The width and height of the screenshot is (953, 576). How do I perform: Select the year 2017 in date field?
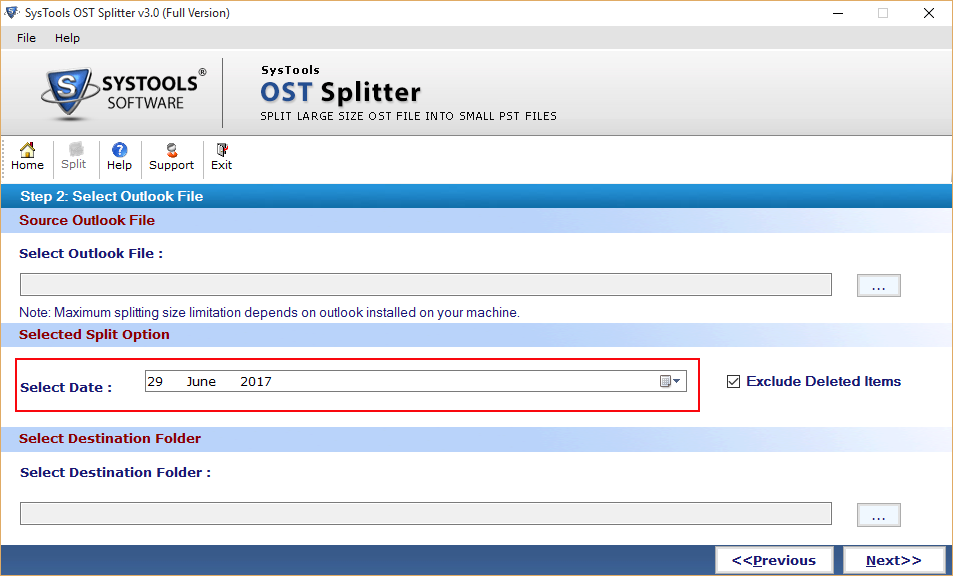click(256, 382)
